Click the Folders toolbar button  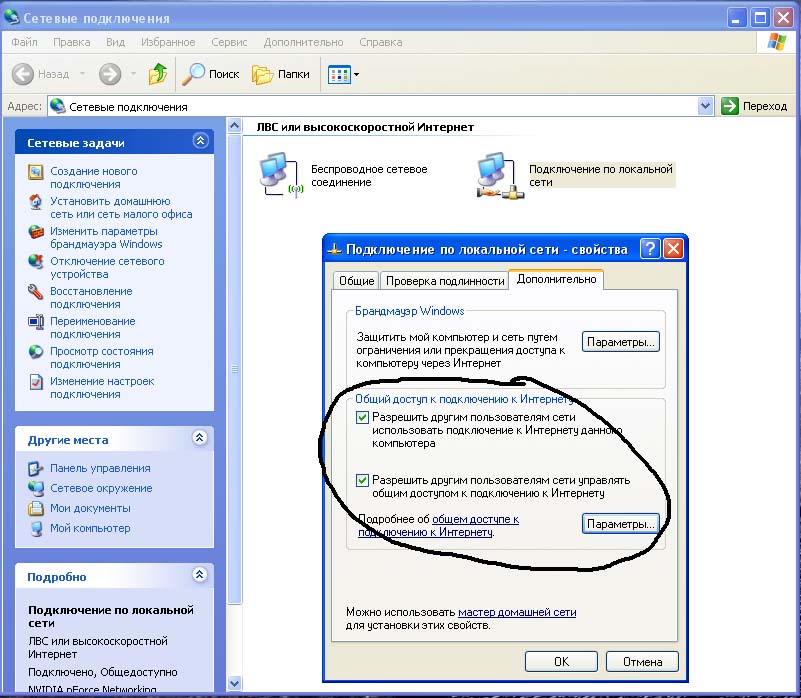coord(281,74)
